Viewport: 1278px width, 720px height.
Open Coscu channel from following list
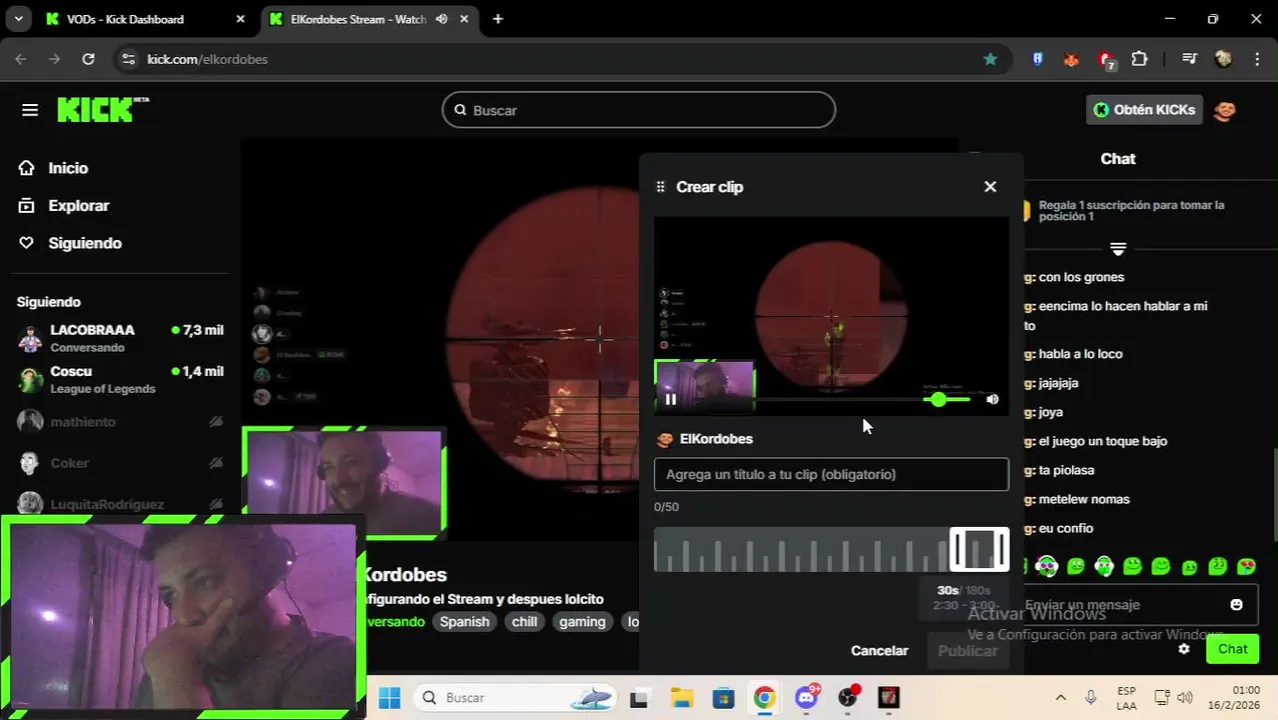pos(120,379)
